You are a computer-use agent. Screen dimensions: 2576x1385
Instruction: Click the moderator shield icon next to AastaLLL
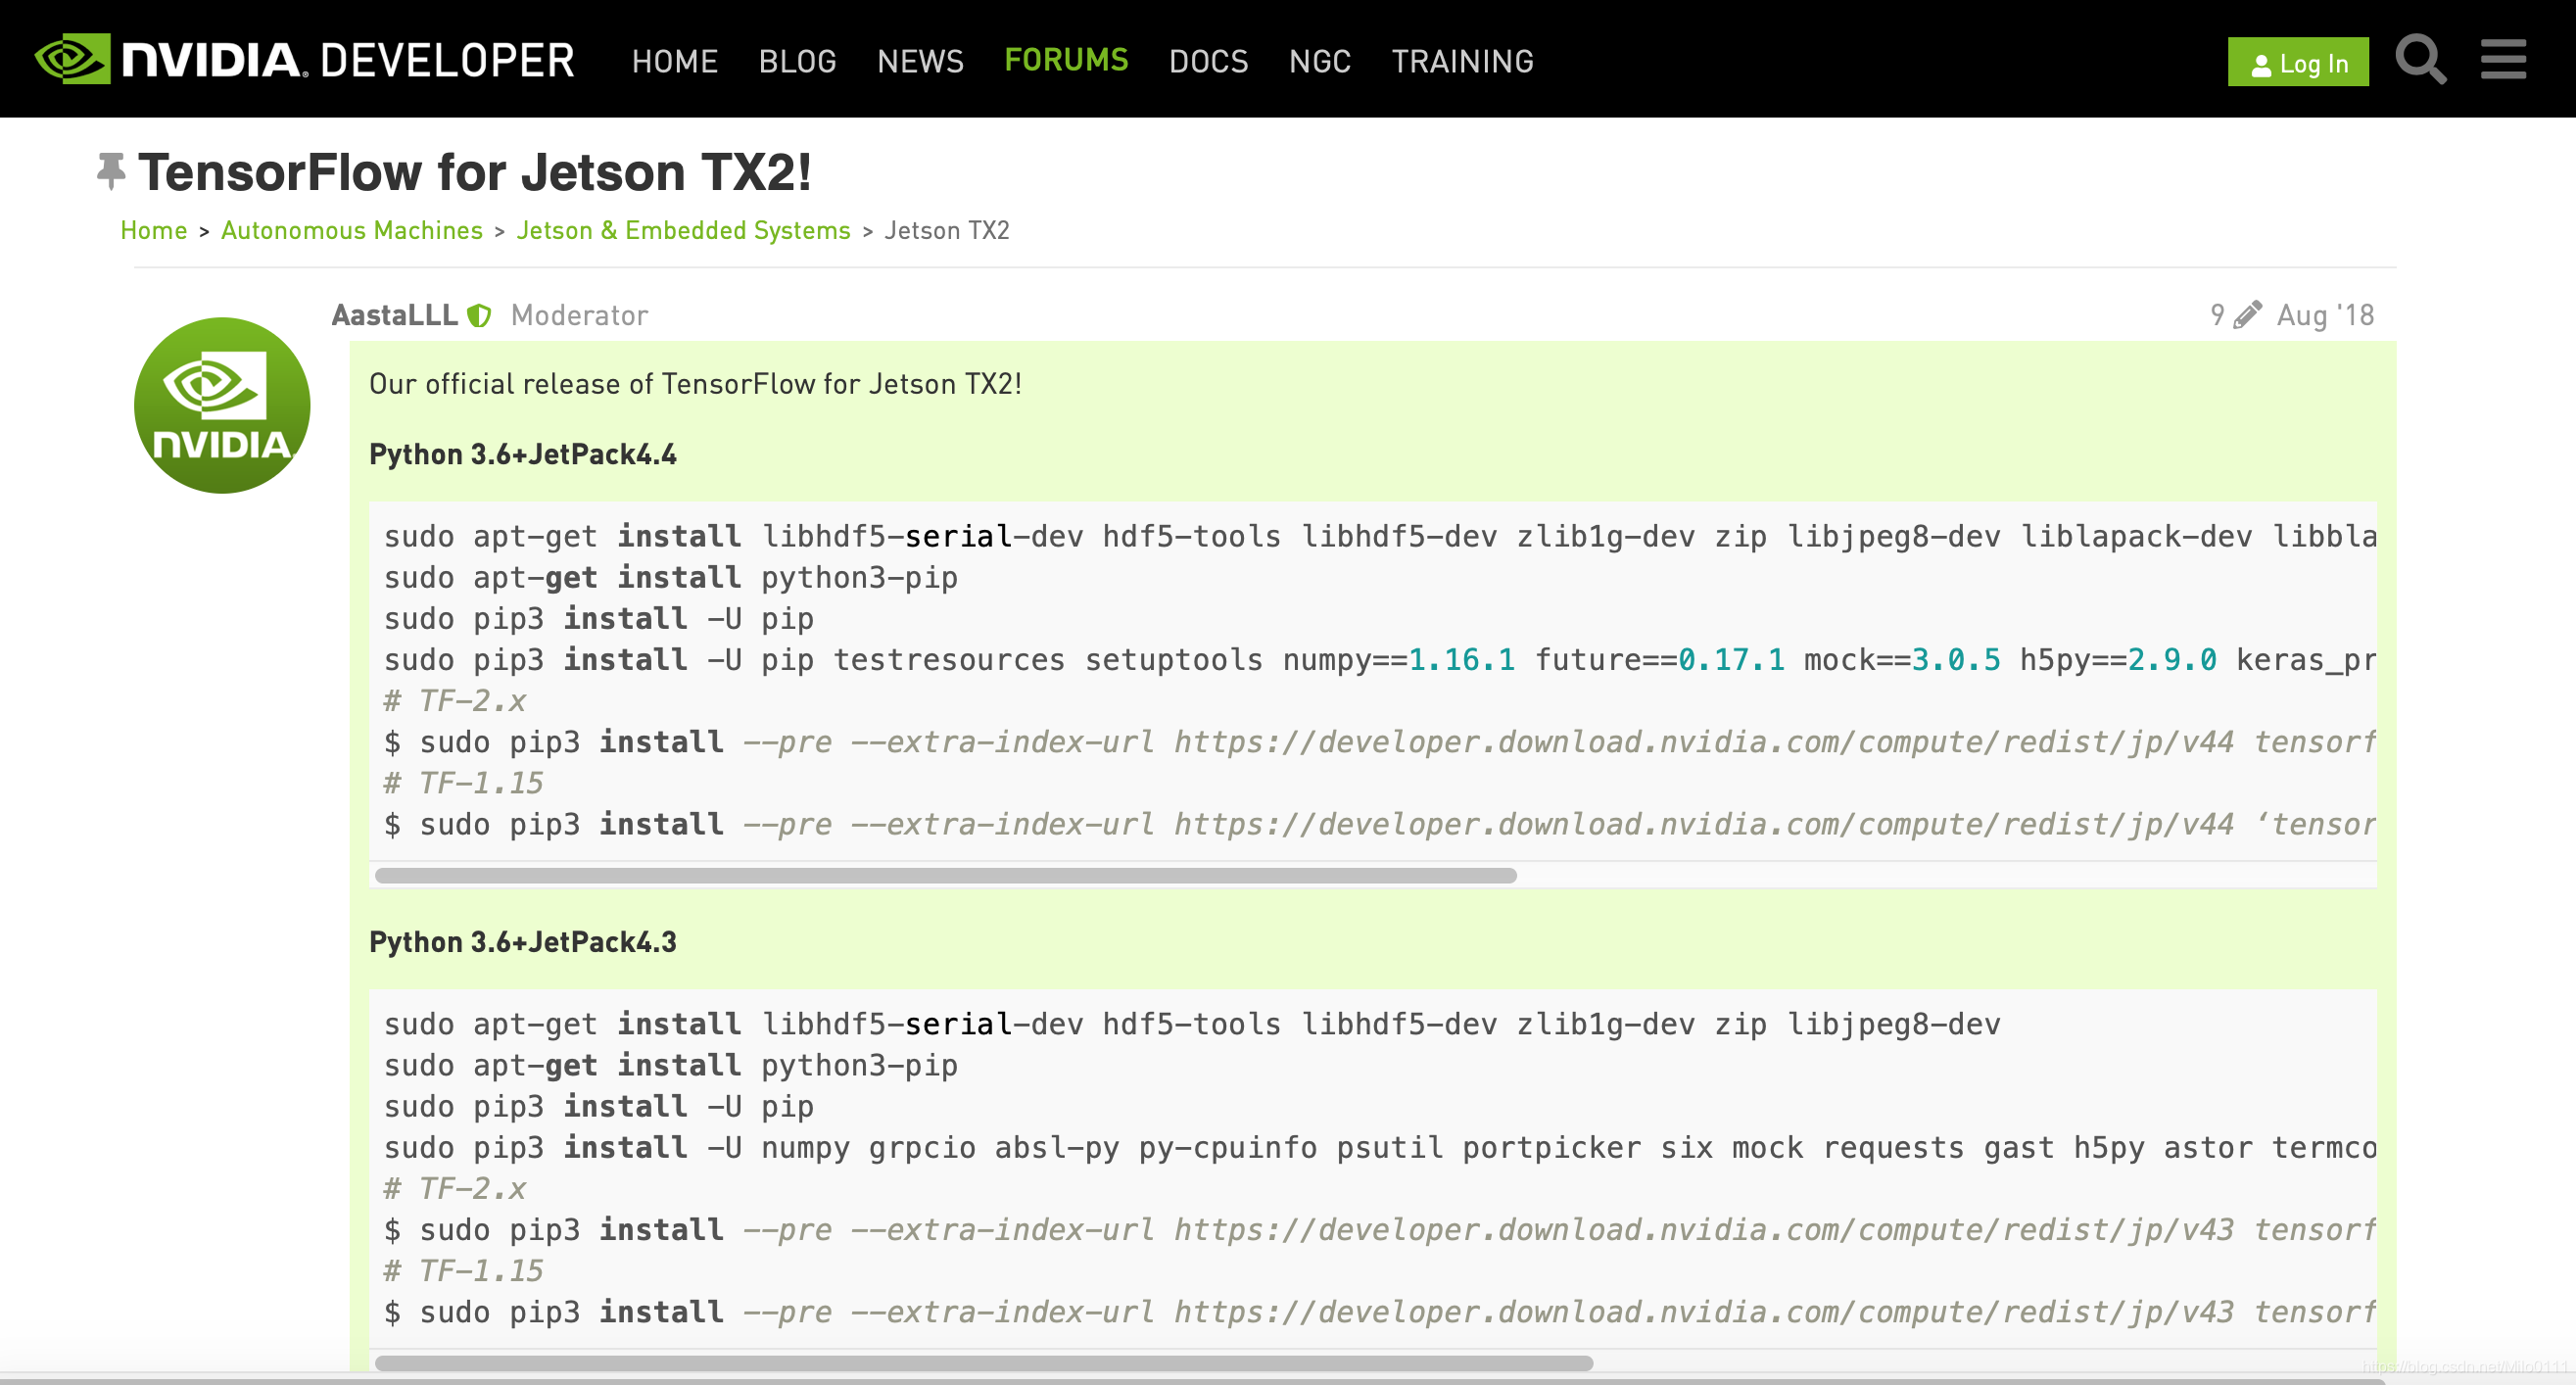pyautogui.click(x=480, y=316)
